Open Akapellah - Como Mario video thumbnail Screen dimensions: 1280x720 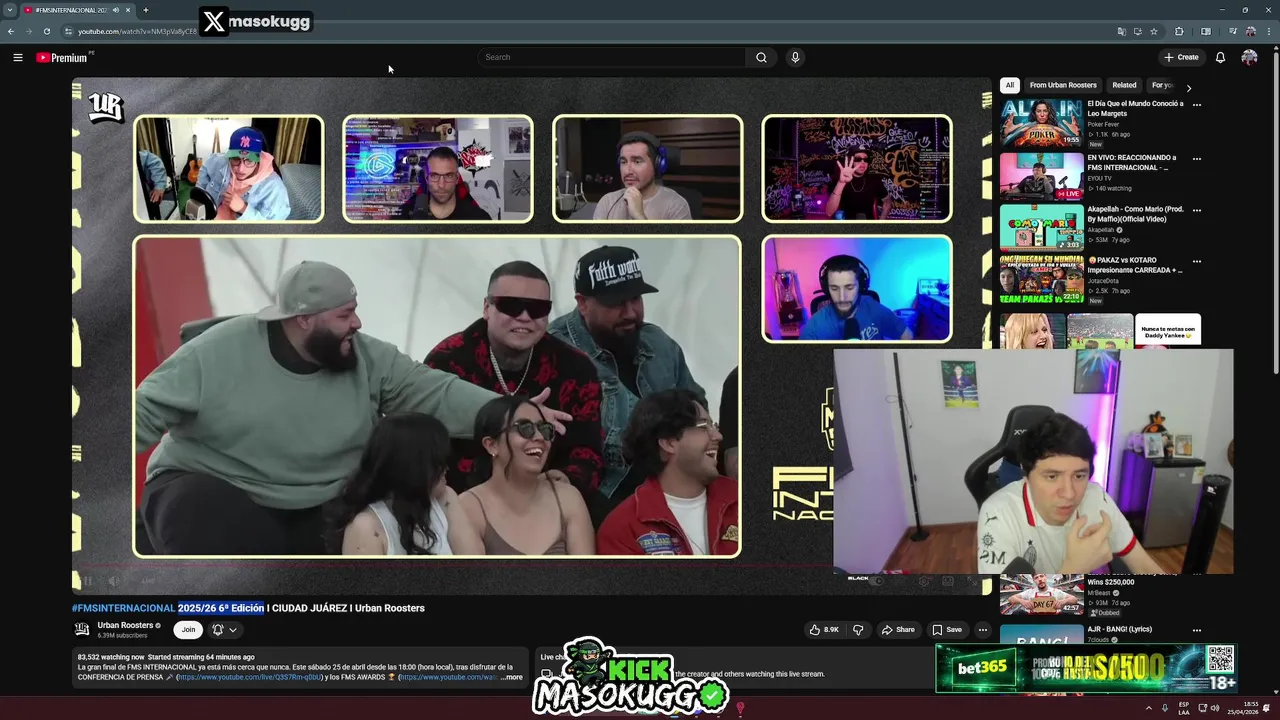[1041, 227]
